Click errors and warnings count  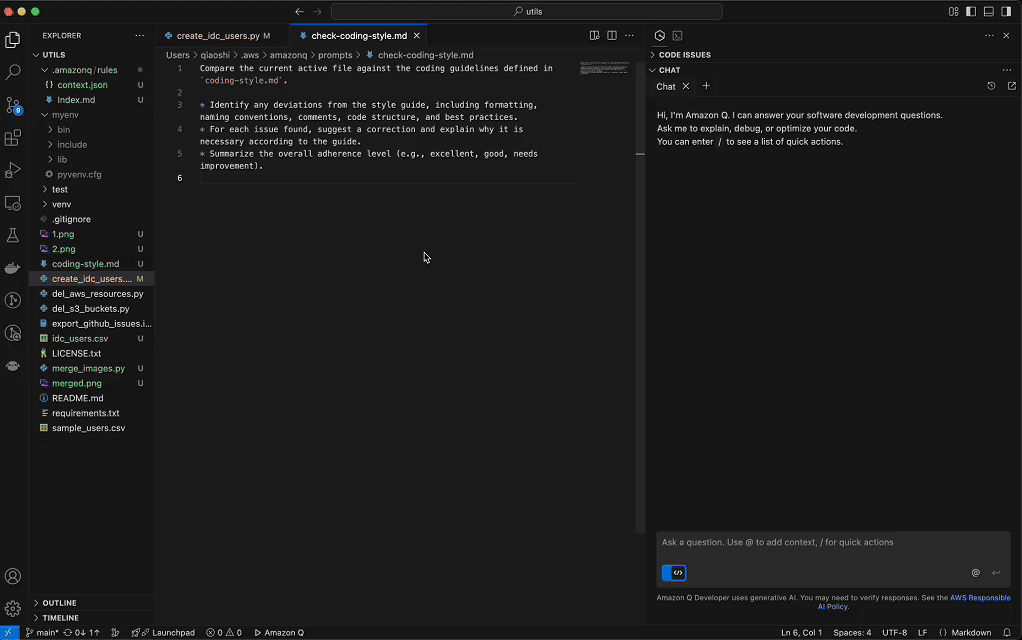pos(224,633)
